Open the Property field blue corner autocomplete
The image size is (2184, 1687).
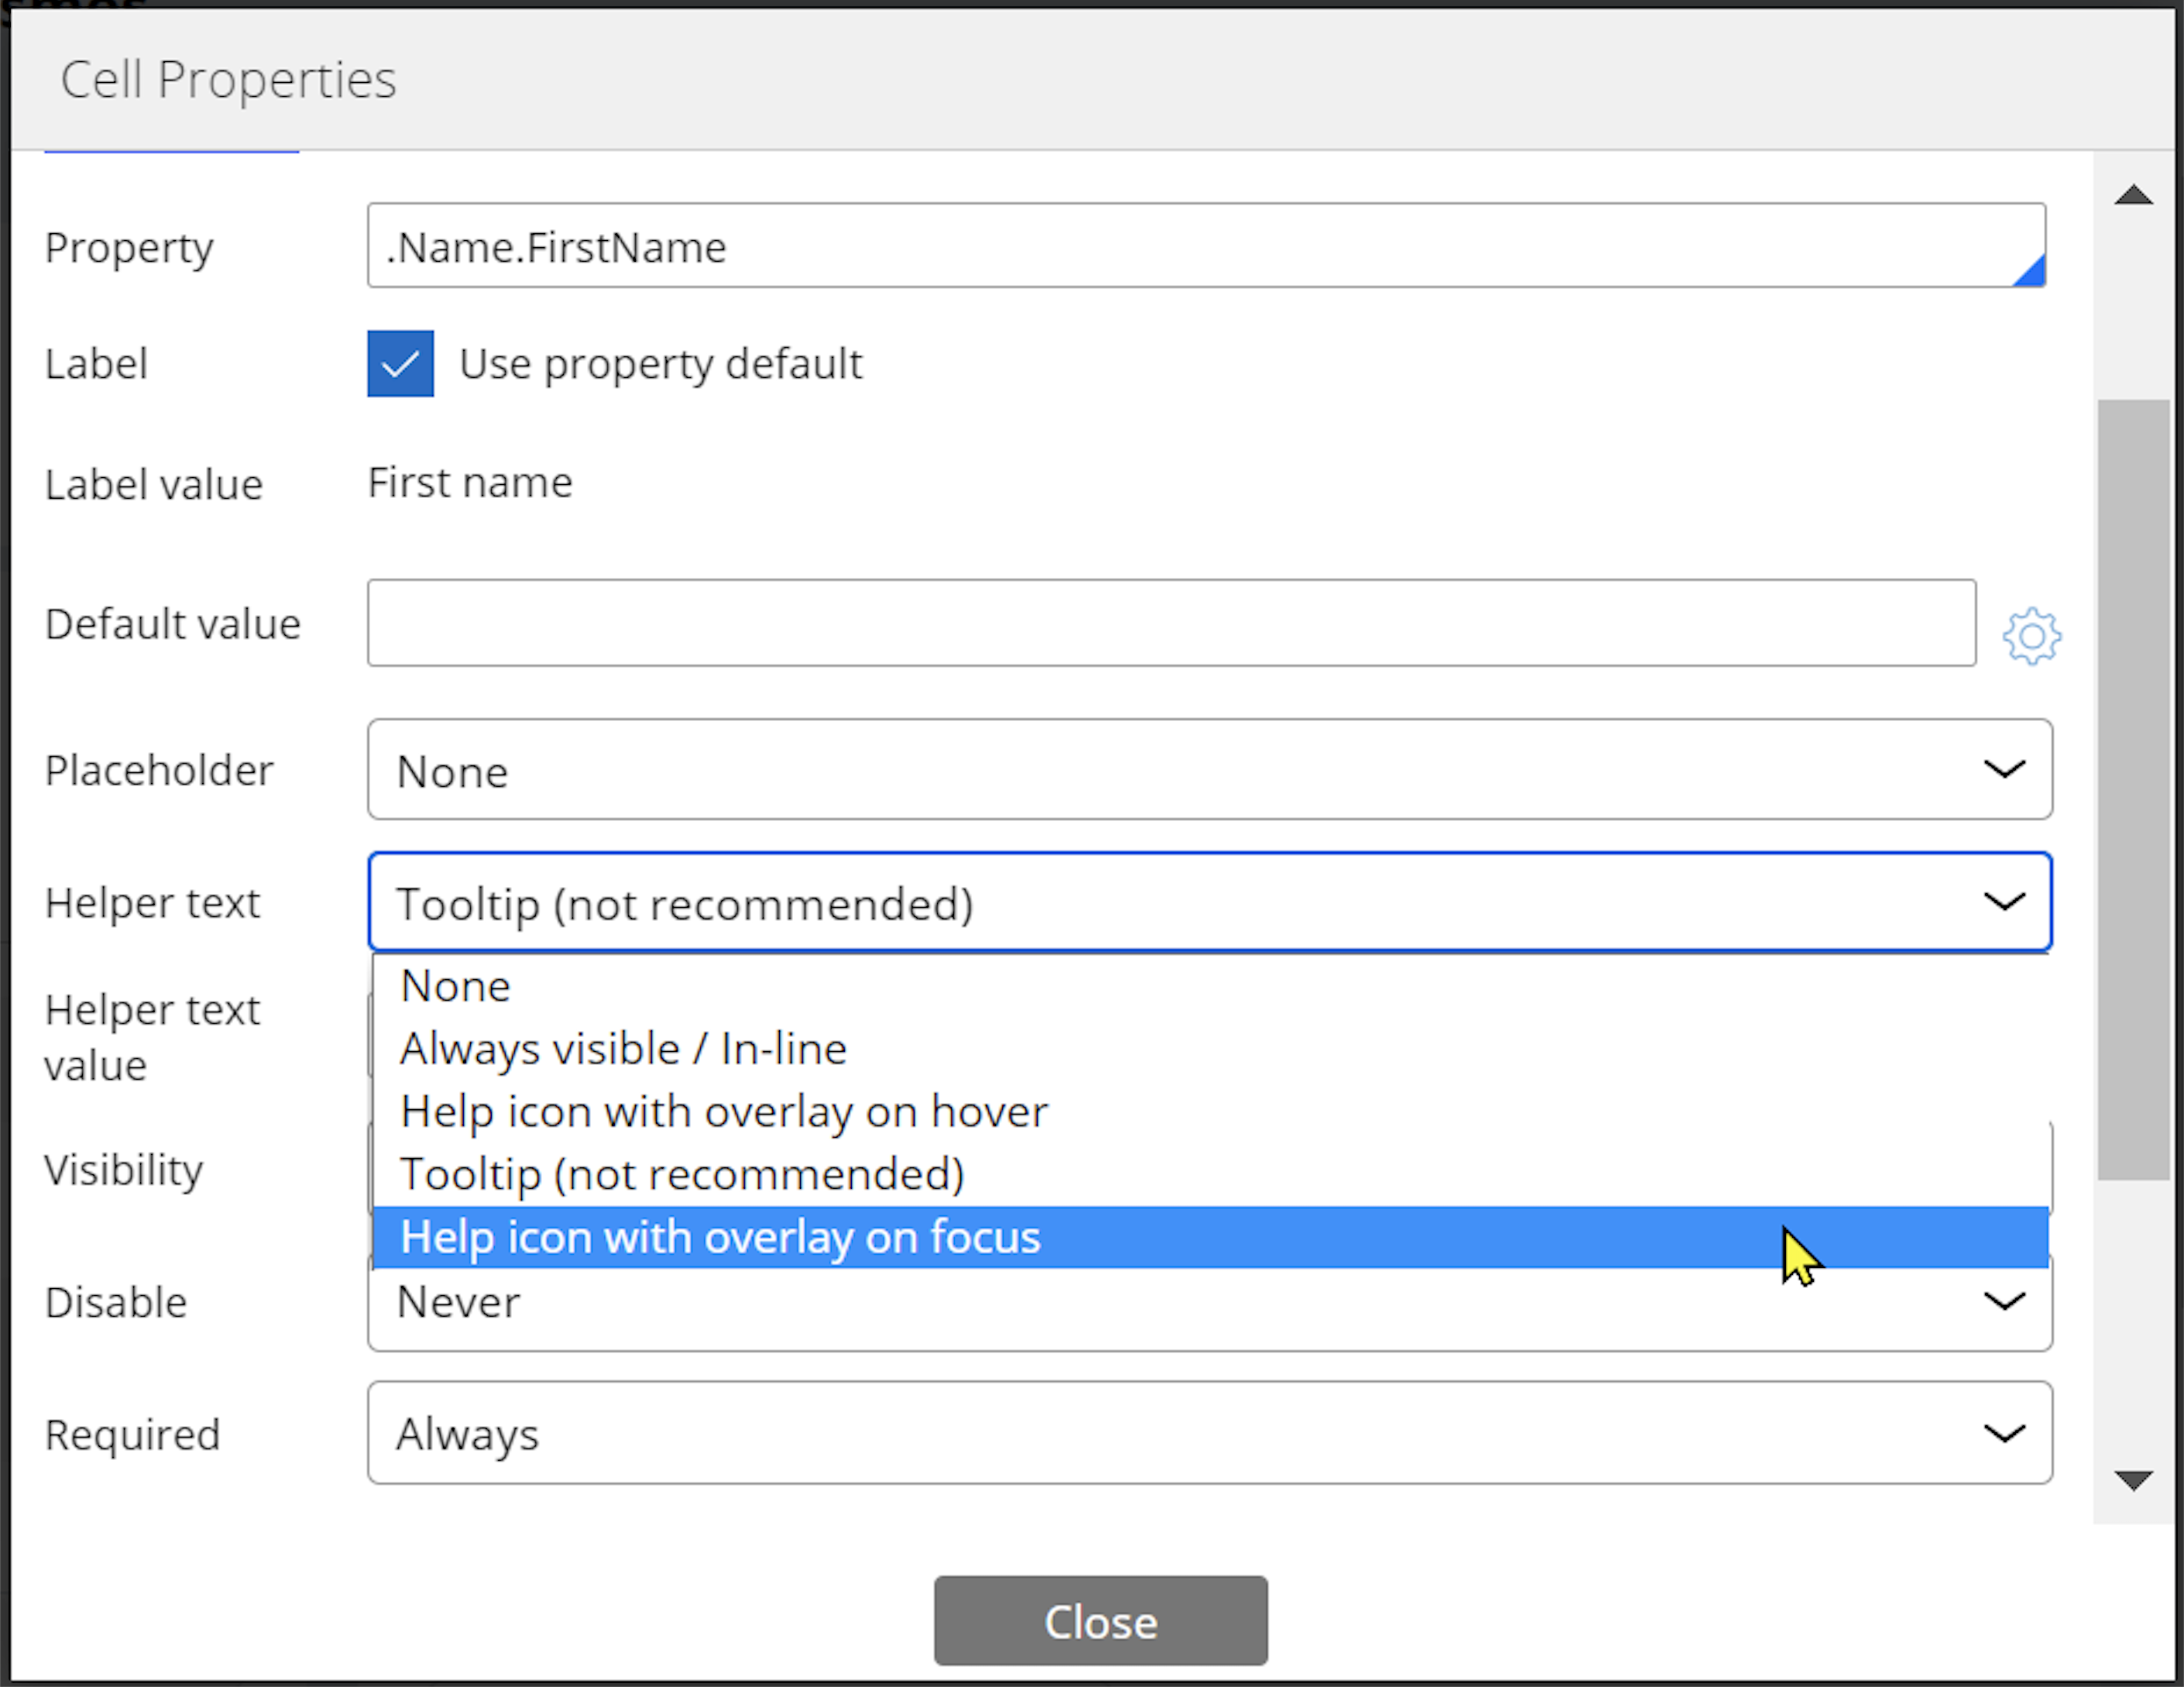tap(2031, 271)
